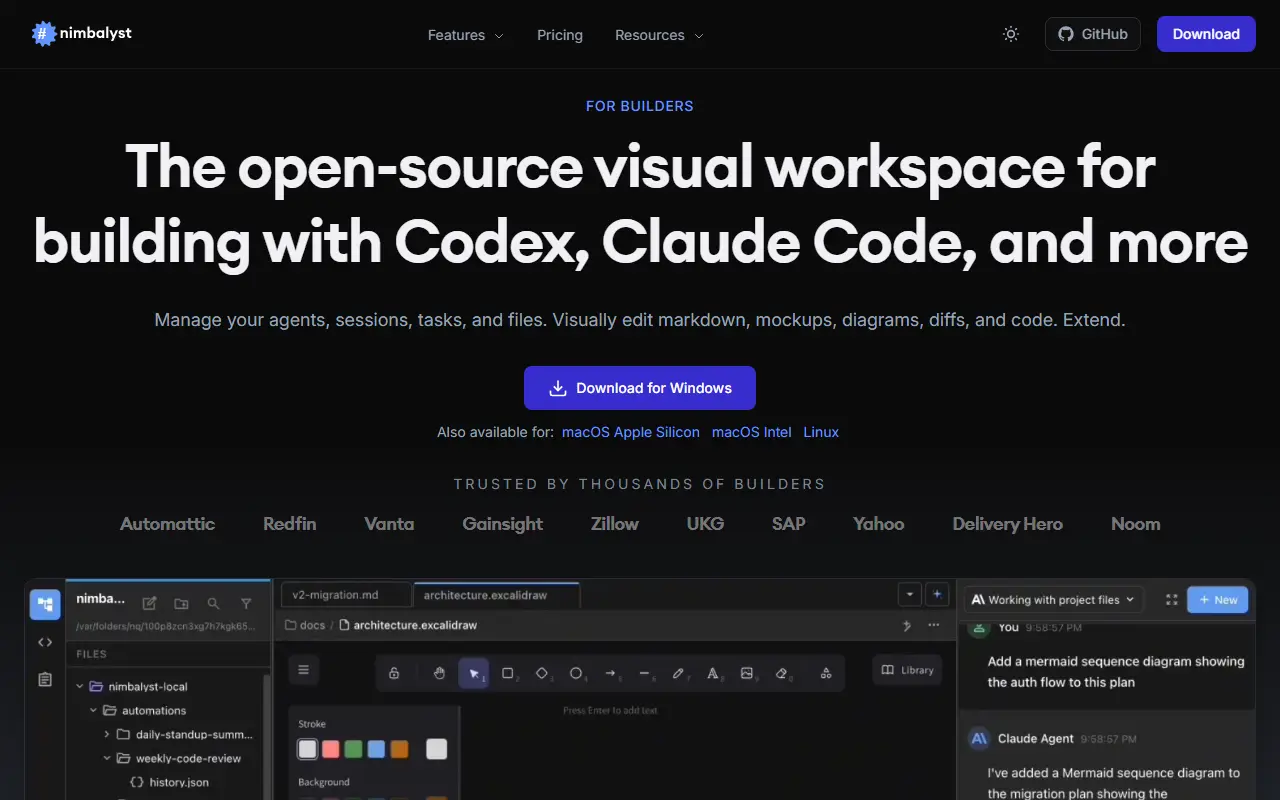
Task: Expand the Resources menu
Action: (659, 35)
